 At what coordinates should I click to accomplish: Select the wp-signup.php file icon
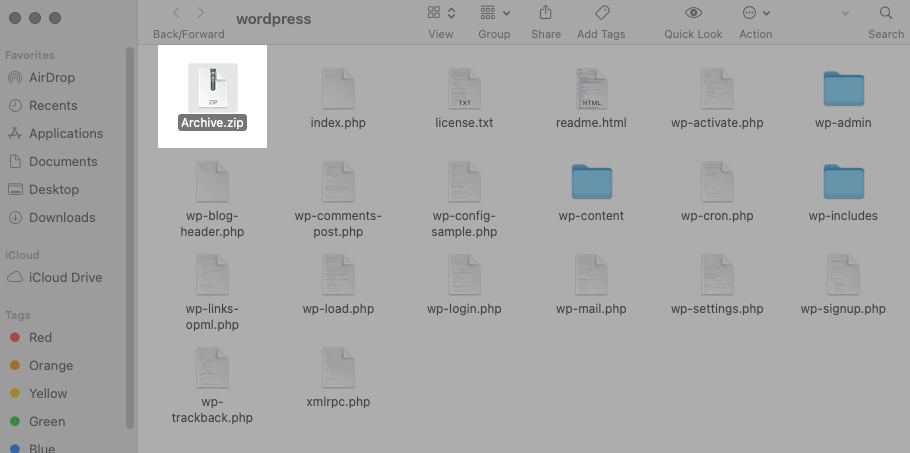point(843,274)
